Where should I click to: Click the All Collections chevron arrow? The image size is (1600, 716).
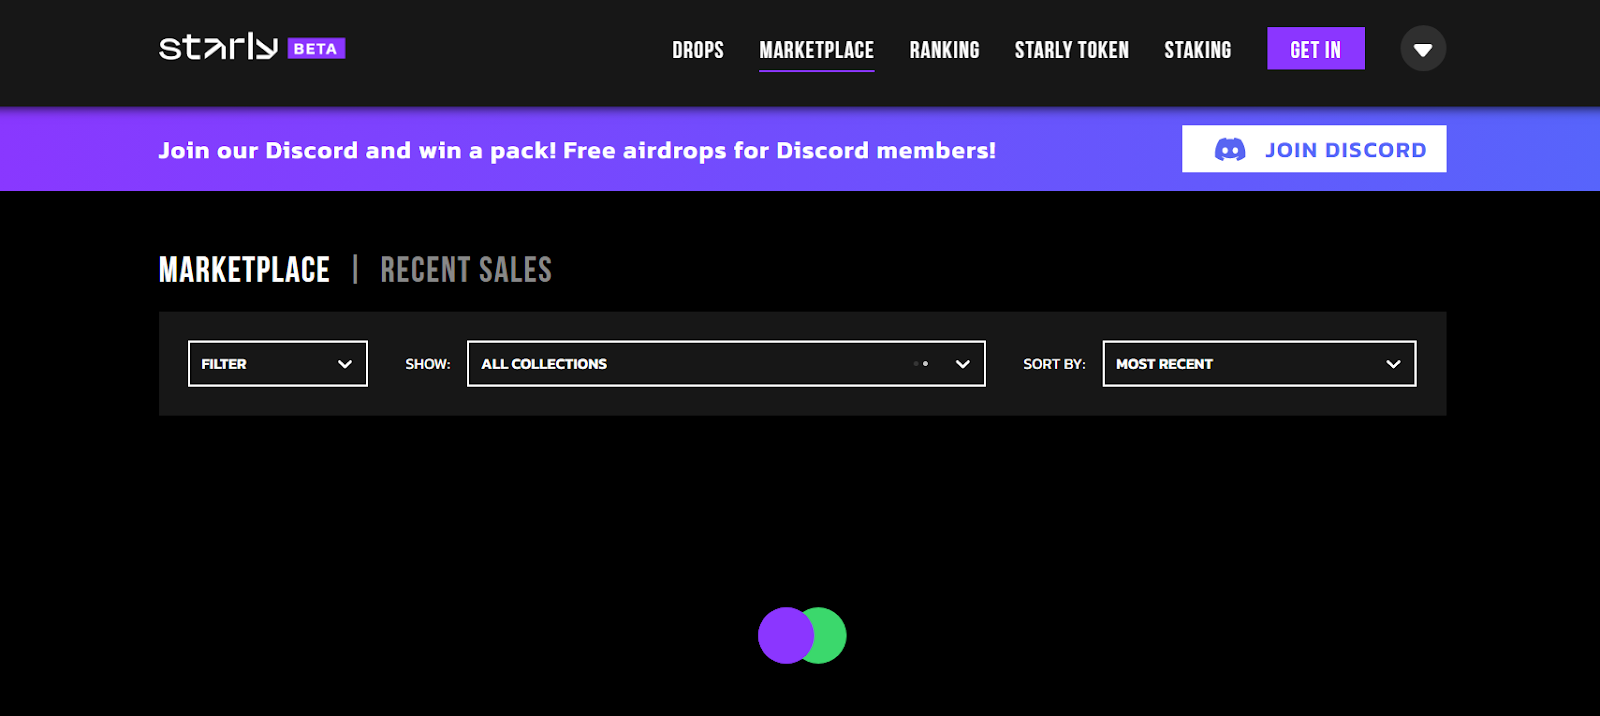(963, 364)
